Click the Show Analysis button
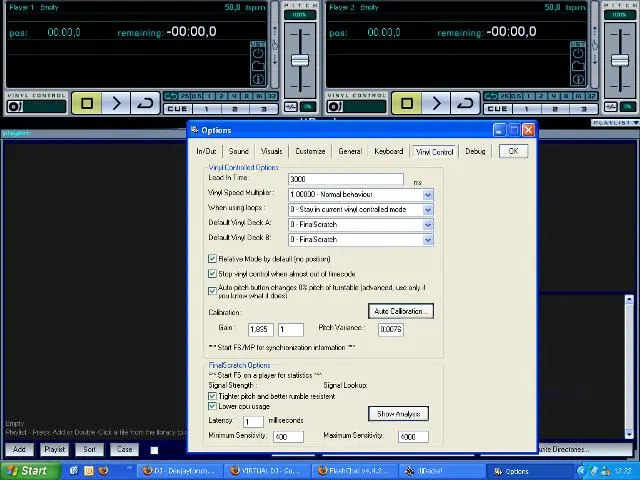The image size is (640, 480). point(398,414)
